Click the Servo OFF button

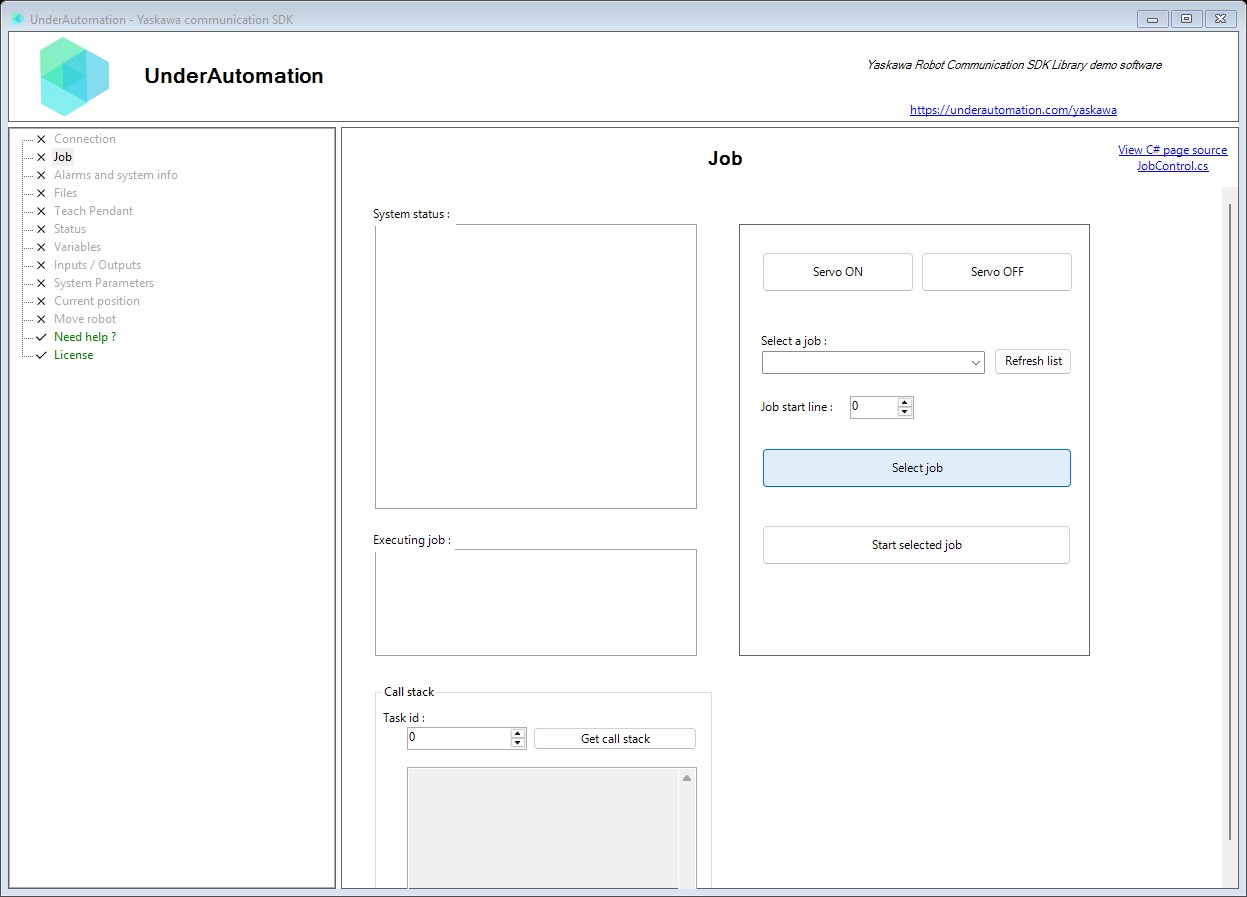(x=997, y=272)
